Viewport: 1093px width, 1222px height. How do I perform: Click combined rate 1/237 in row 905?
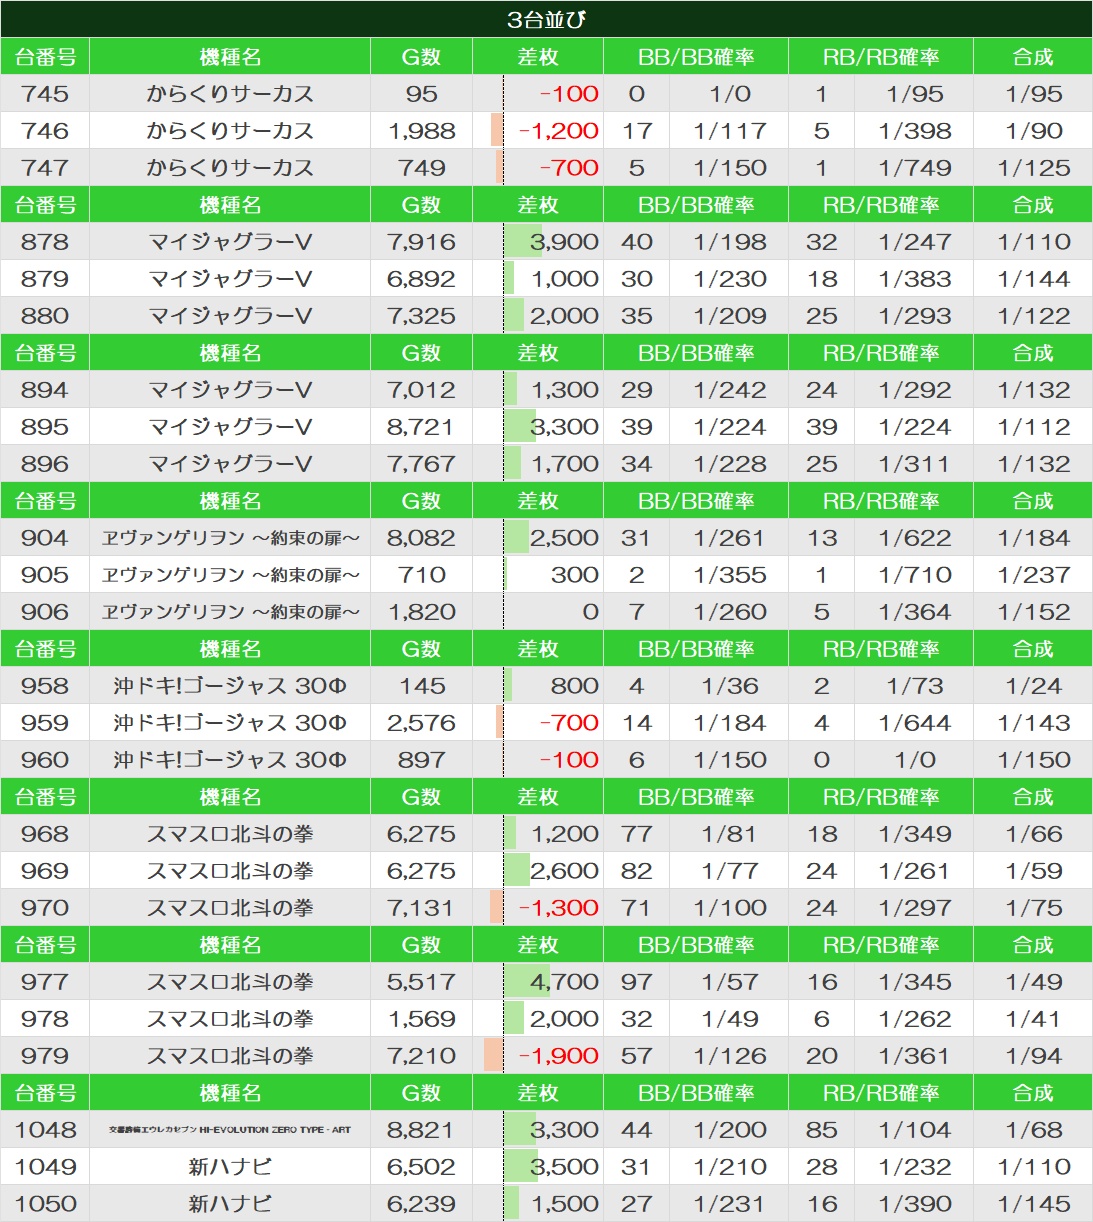[x=1034, y=575]
